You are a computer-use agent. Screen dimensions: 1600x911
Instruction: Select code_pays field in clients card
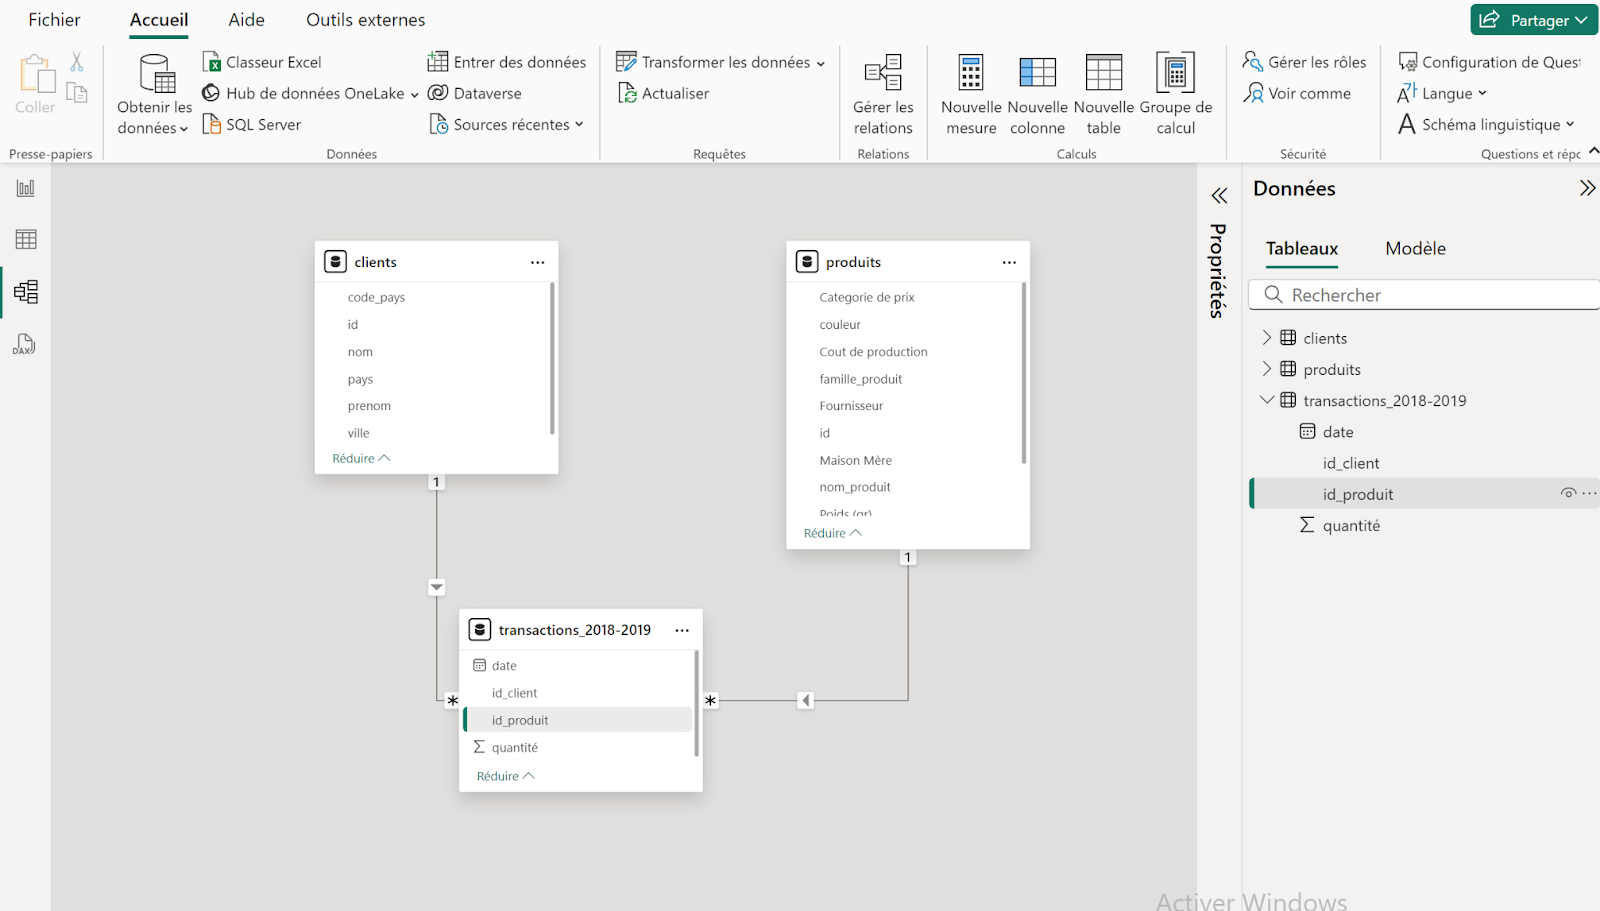[376, 297]
